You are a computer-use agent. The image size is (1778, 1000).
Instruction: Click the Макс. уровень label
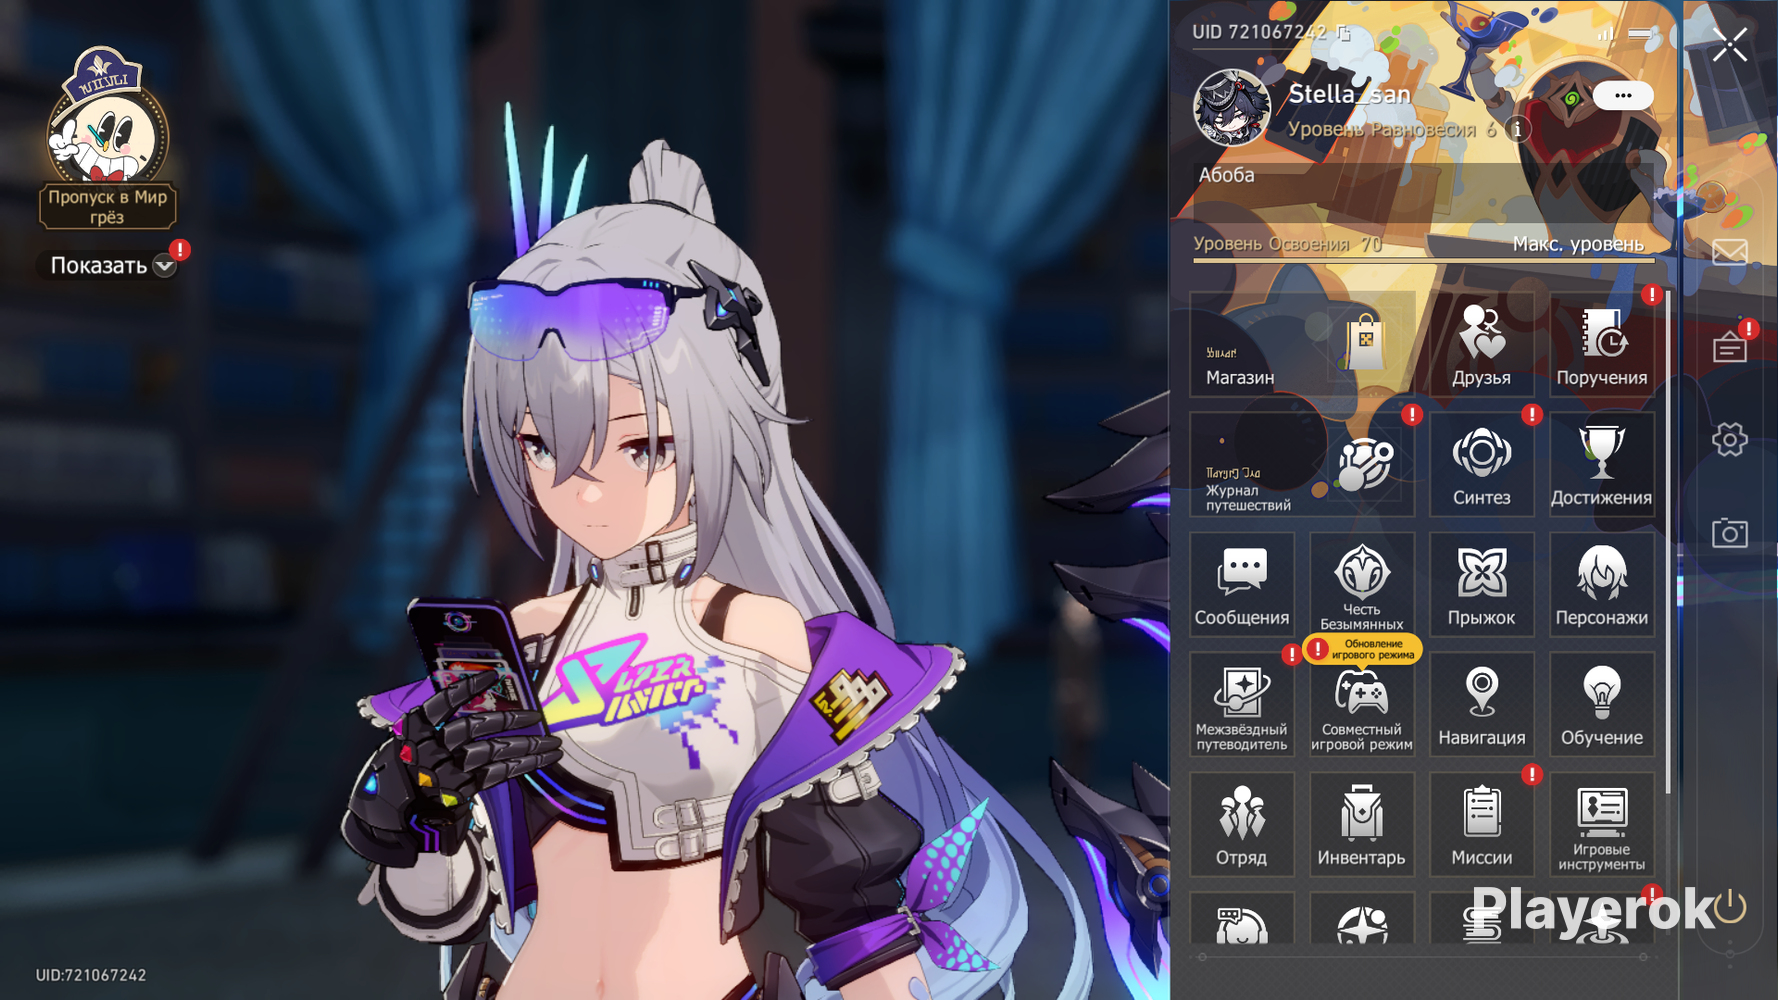pos(1577,244)
